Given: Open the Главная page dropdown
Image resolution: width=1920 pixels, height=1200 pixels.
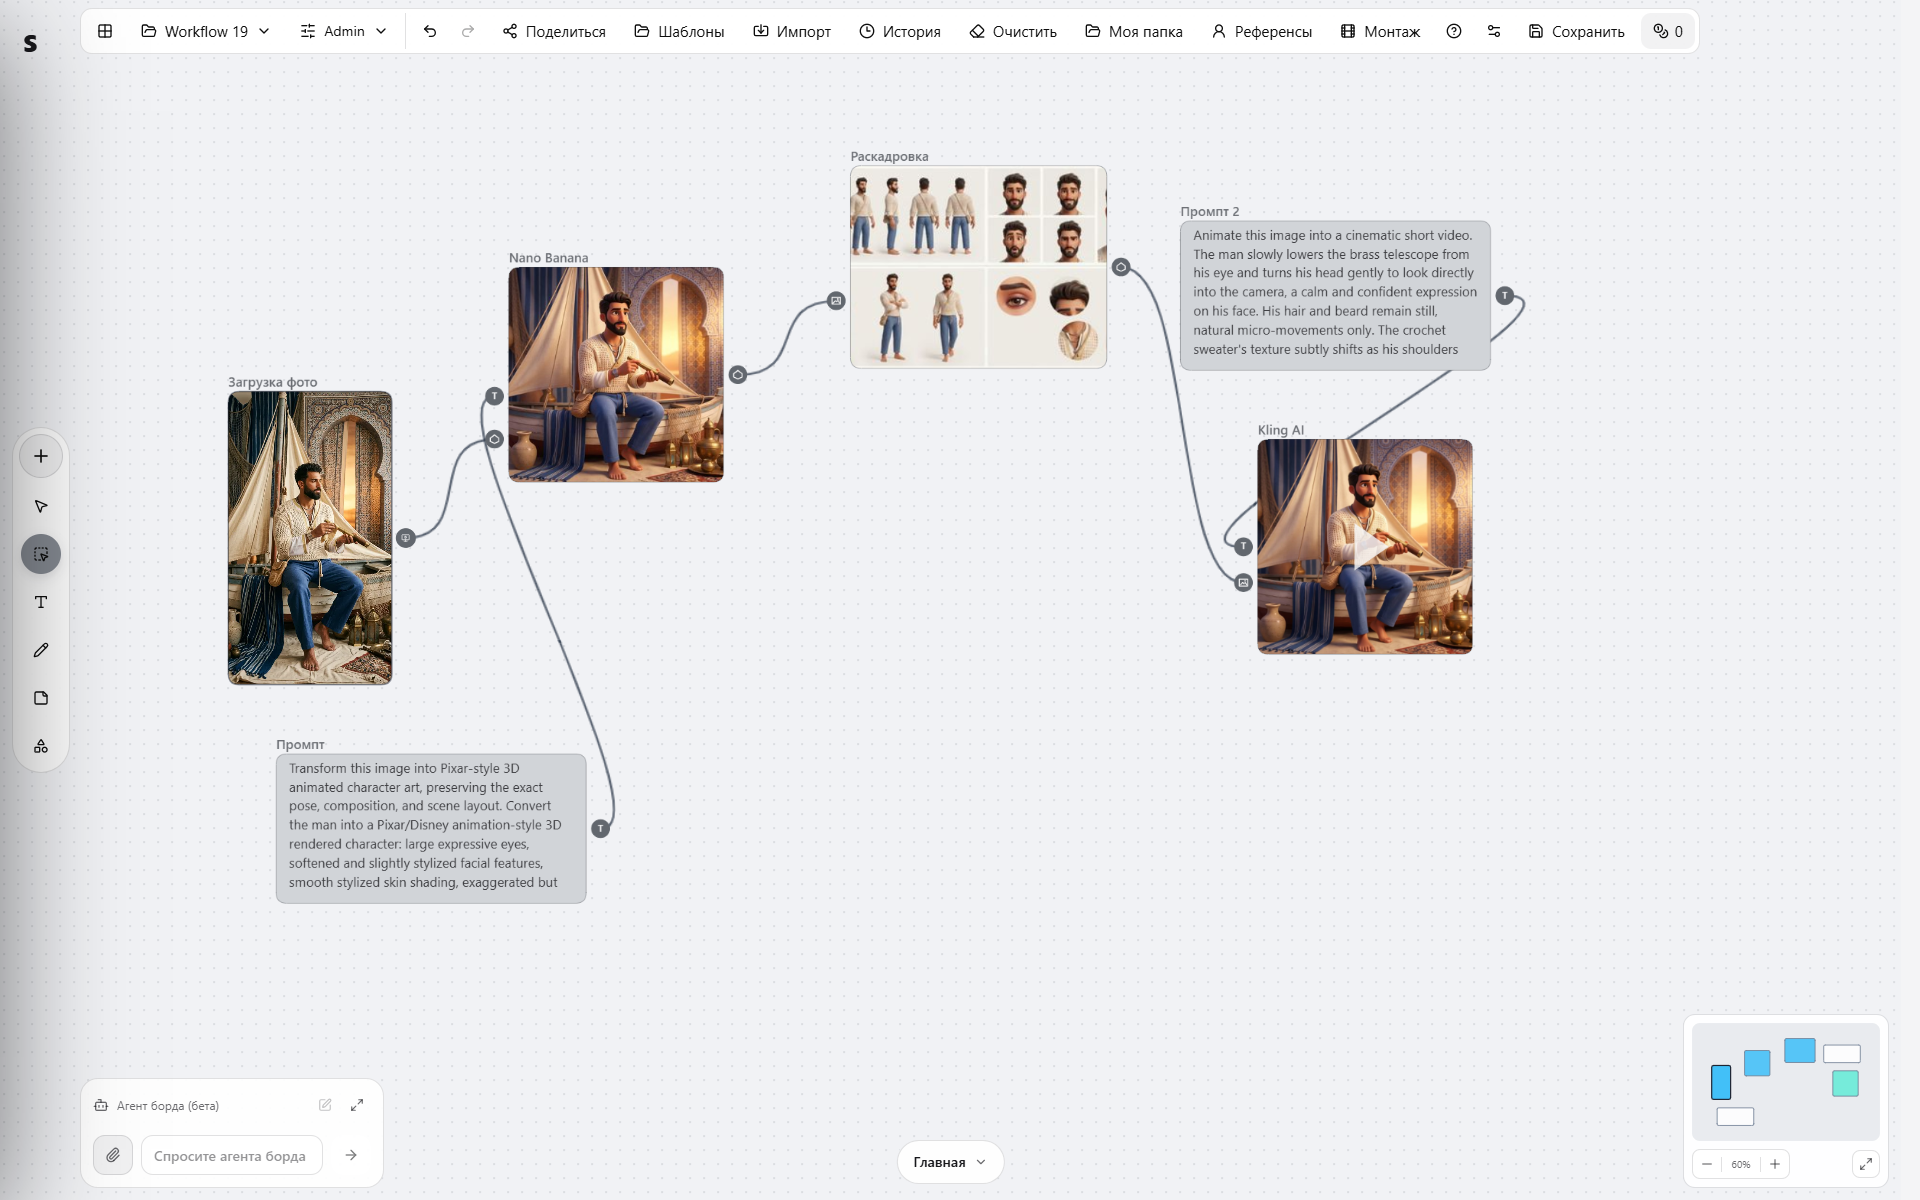Looking at the screenshot, I should point(950,1162).
